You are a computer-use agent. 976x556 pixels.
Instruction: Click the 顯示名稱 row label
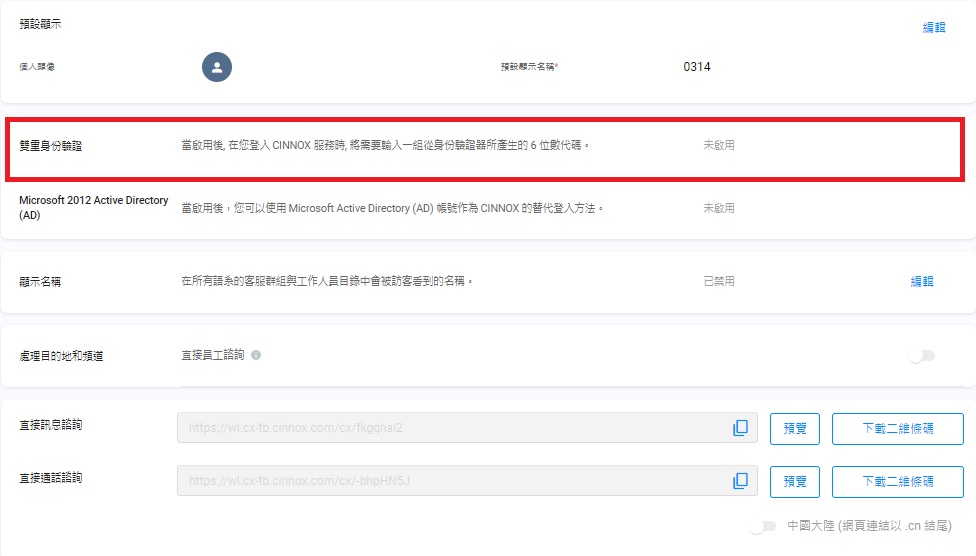tap(40, 281)
